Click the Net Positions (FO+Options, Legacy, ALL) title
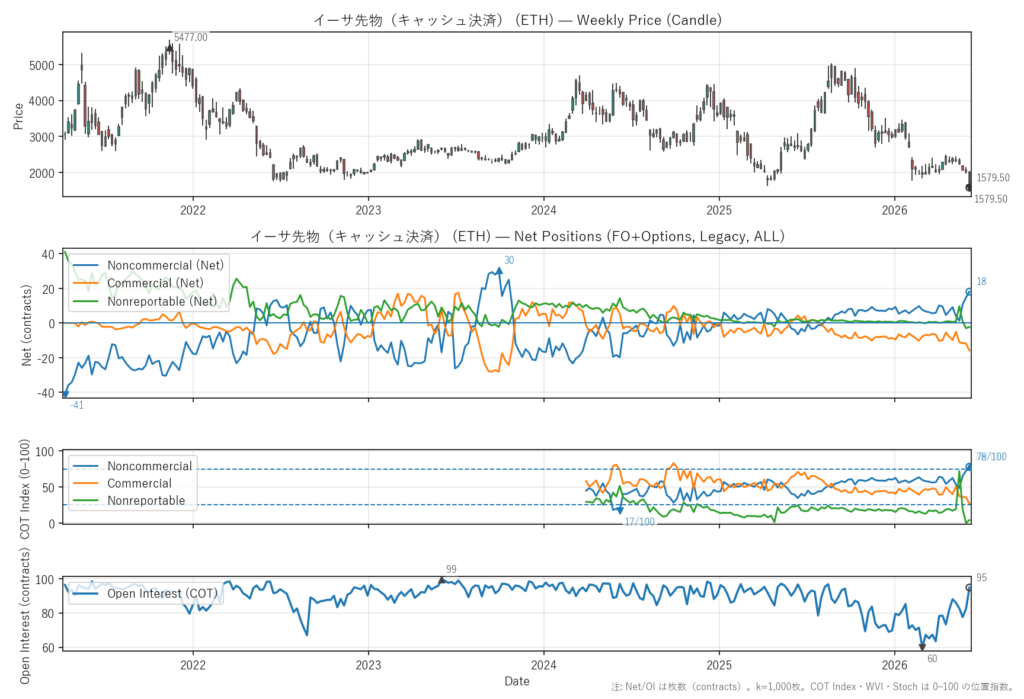Viewport: 1024px width, 699px height. pos(517,236)
